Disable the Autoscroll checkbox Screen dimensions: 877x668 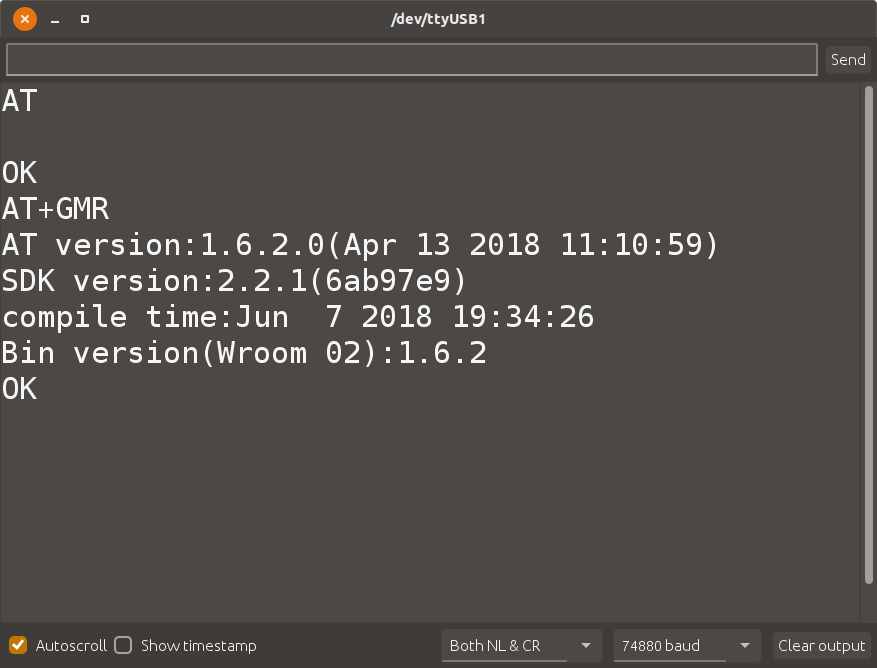coord(18,645)
